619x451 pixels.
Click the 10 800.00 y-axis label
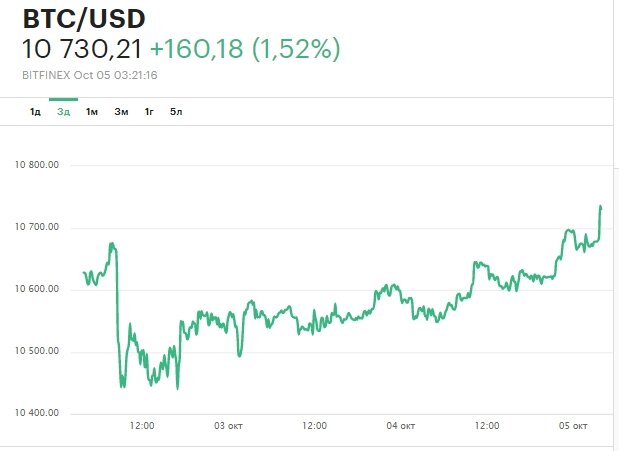pyautogui.click(x=37, y=165)
